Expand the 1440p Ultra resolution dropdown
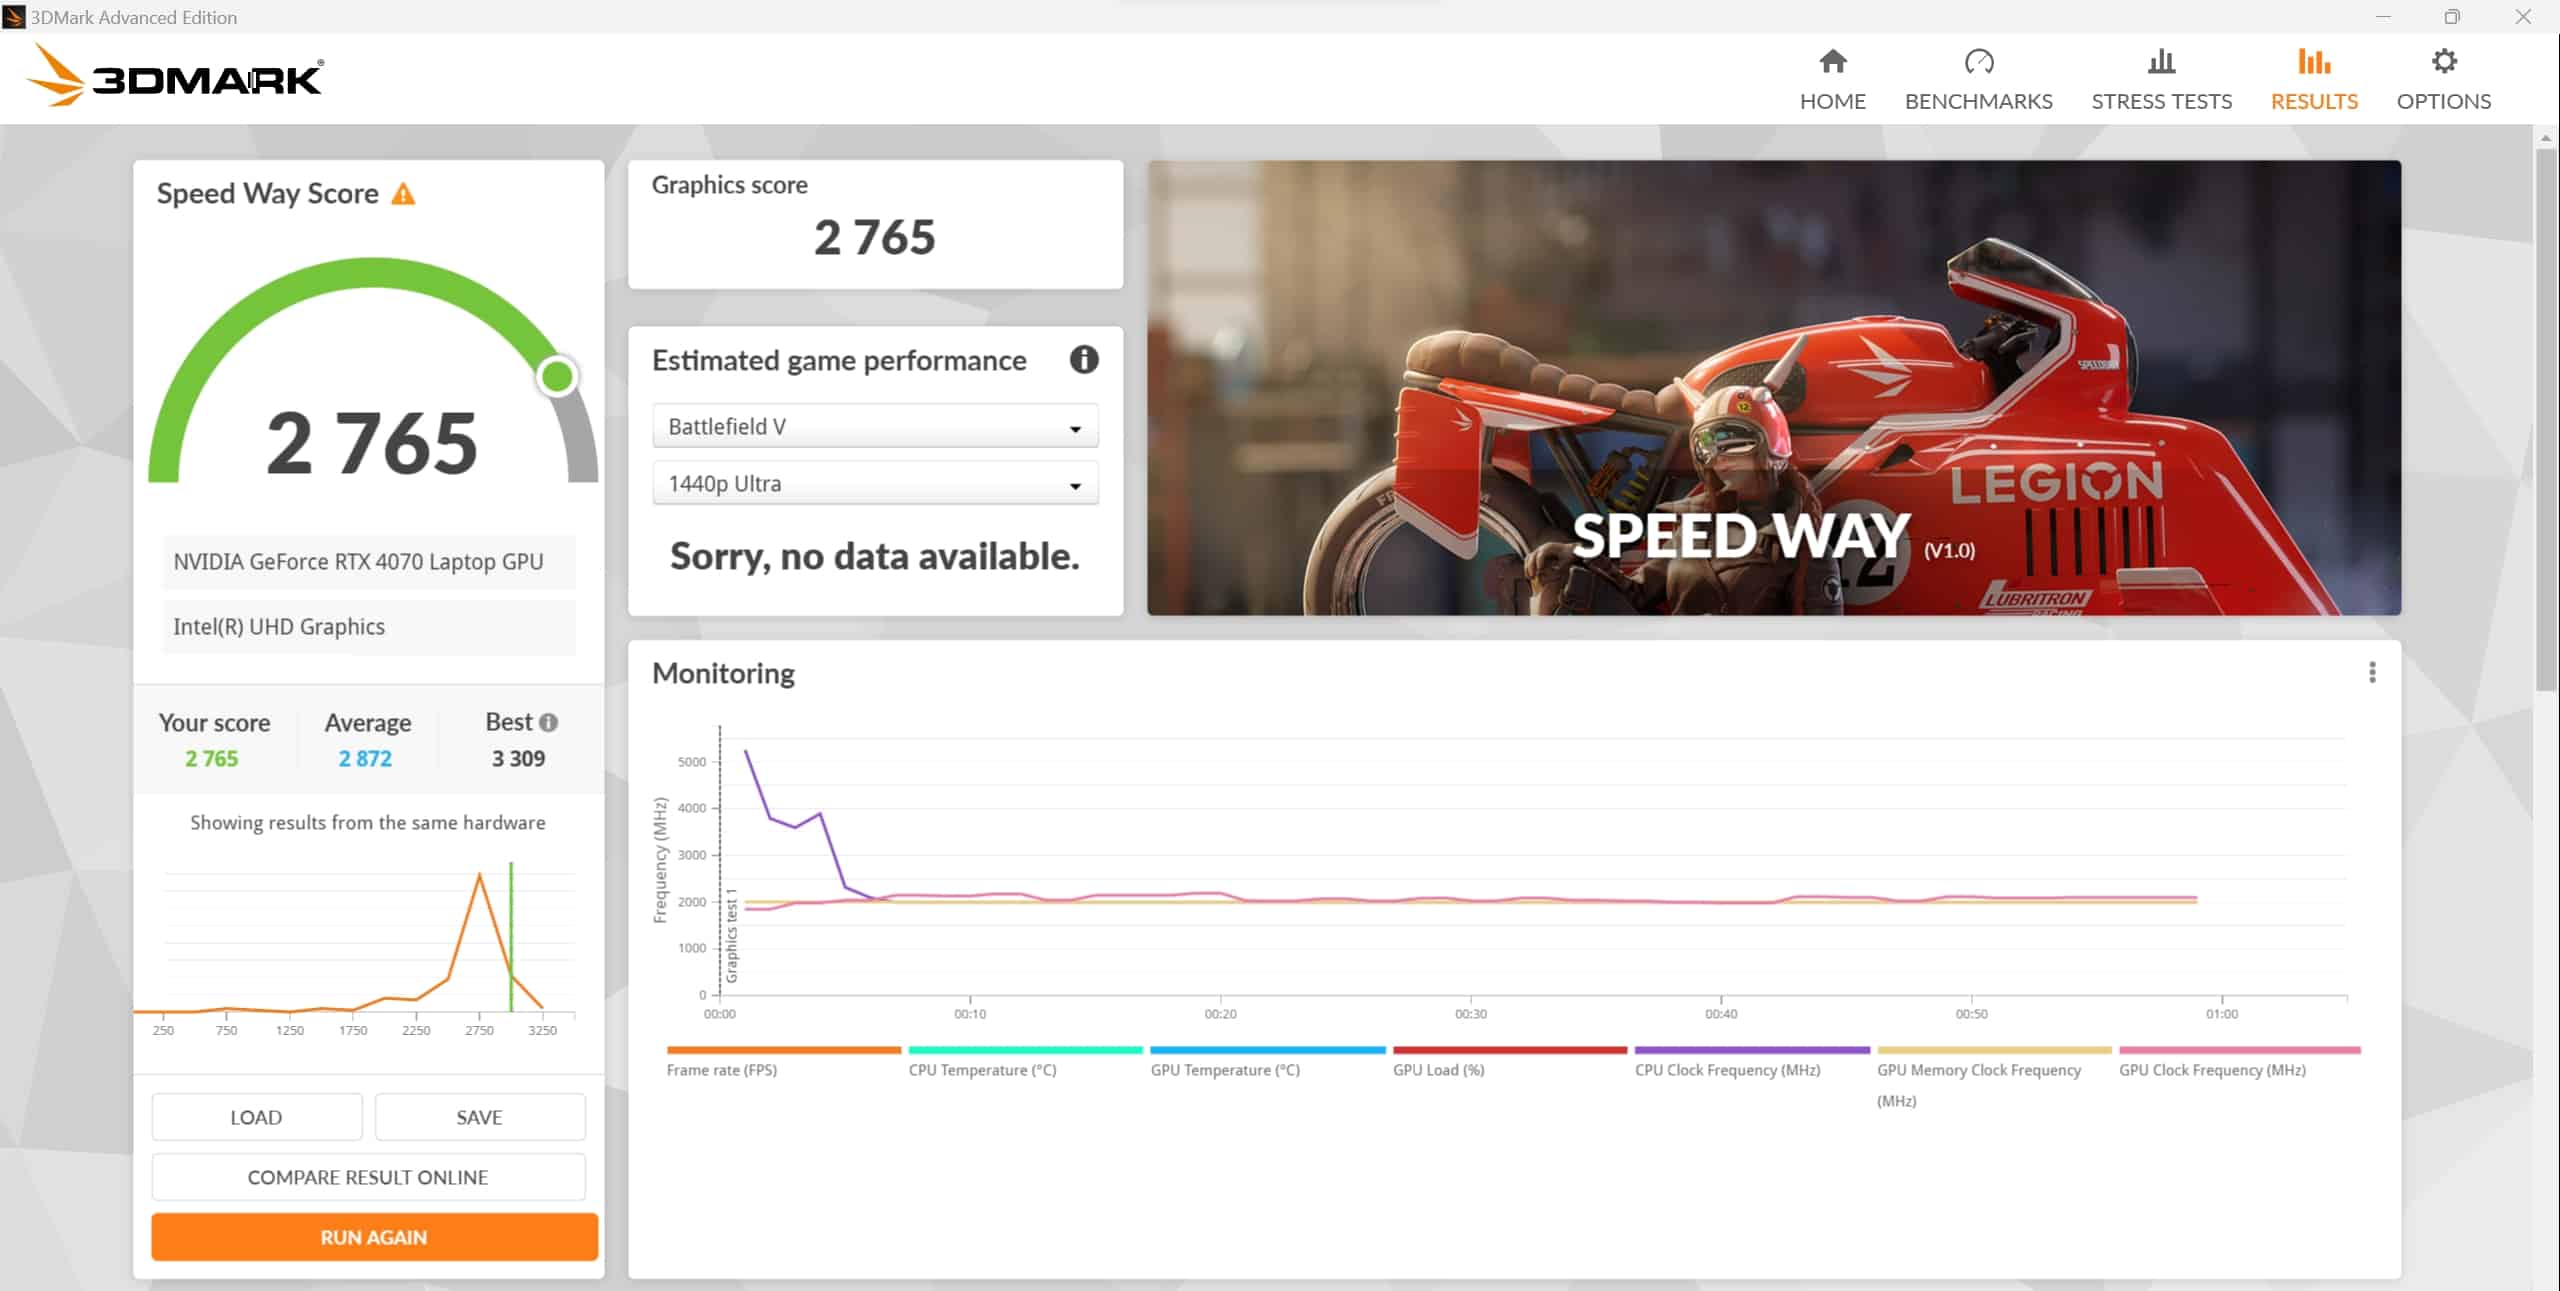Screen dimensions: 2560x1291 875,484
